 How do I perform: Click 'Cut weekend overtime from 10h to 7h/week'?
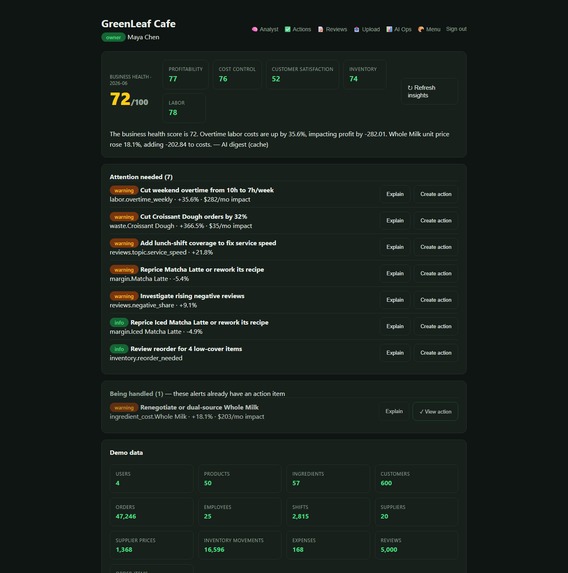click(x=207, y=190)
